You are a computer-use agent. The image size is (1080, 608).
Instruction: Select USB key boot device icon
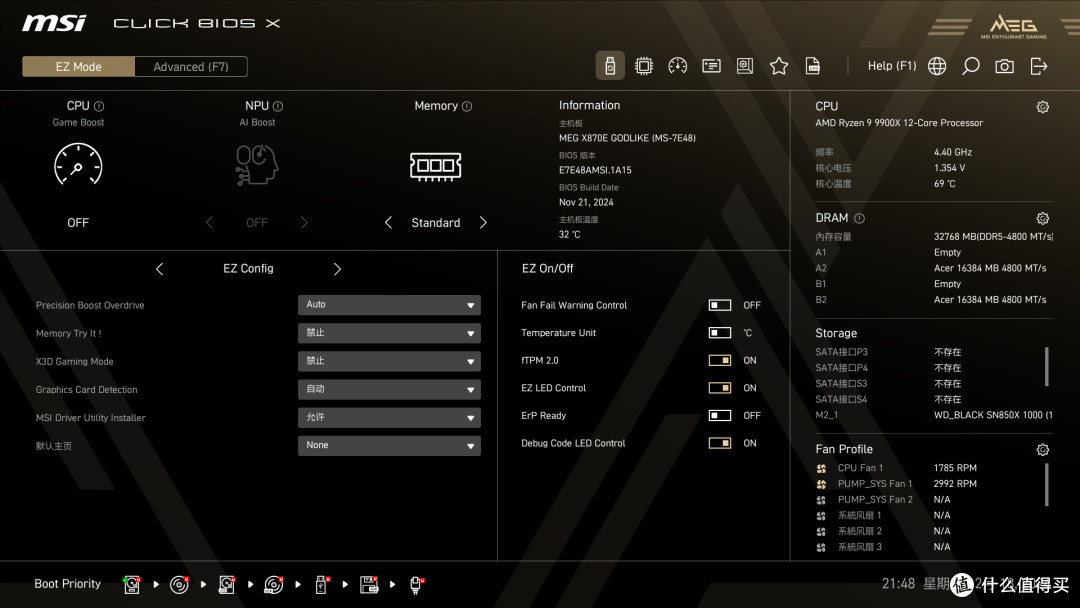pyautogui.click(x=321, y=585)
